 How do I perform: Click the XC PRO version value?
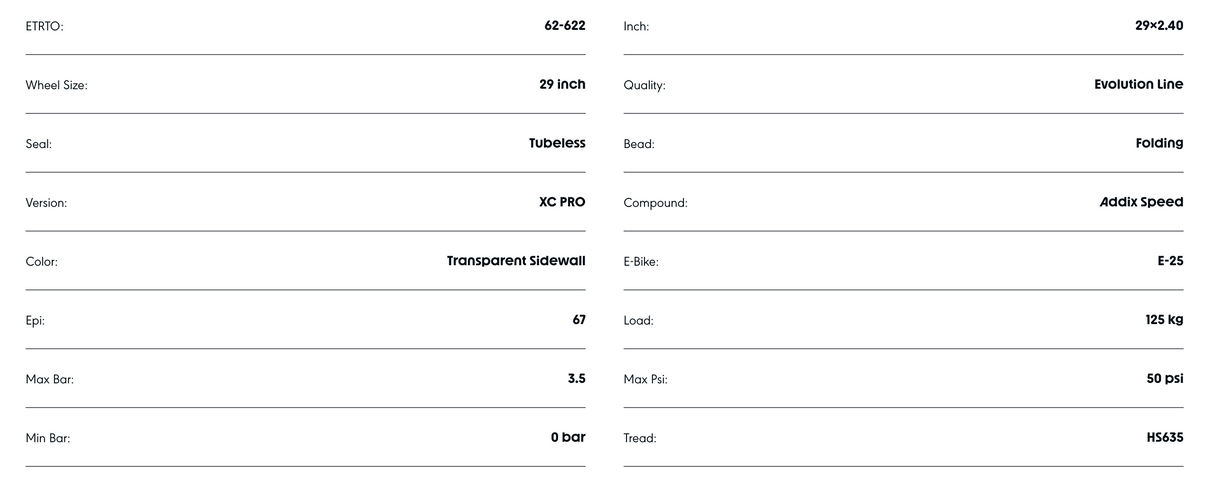(x=562, y=202)
